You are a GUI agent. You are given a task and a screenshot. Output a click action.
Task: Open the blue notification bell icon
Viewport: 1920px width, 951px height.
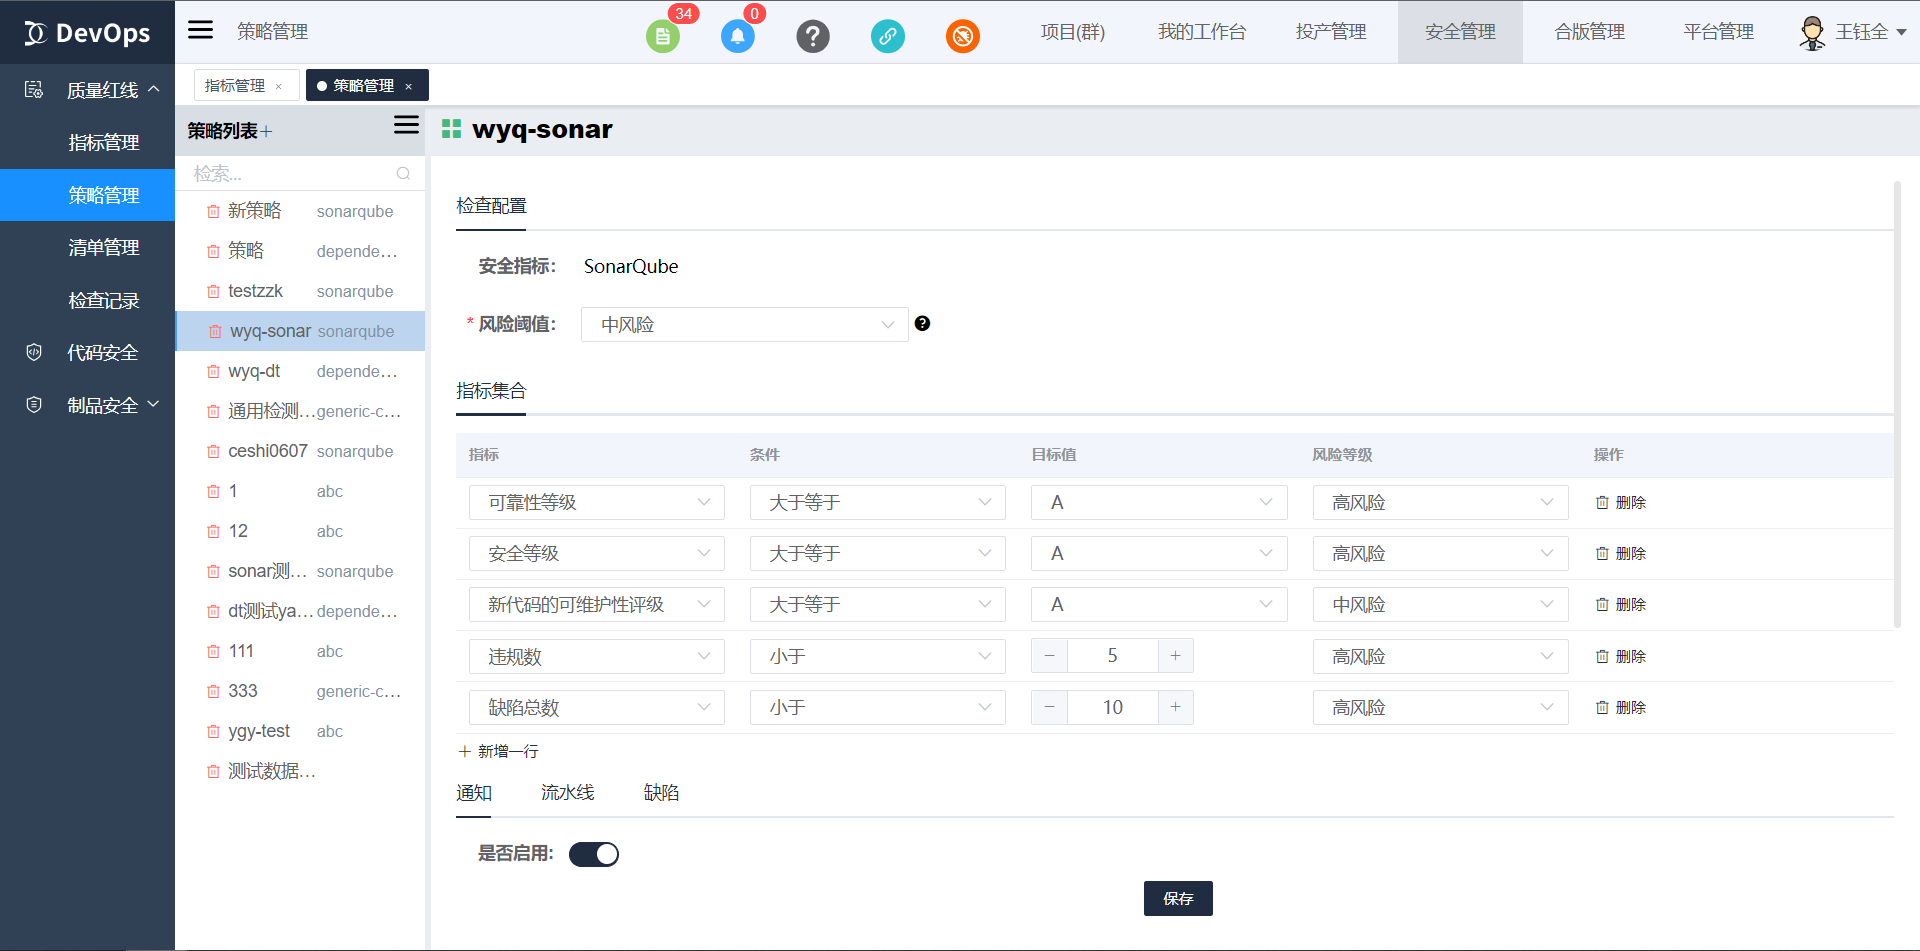pyautogui.click(x=737, y=37)
